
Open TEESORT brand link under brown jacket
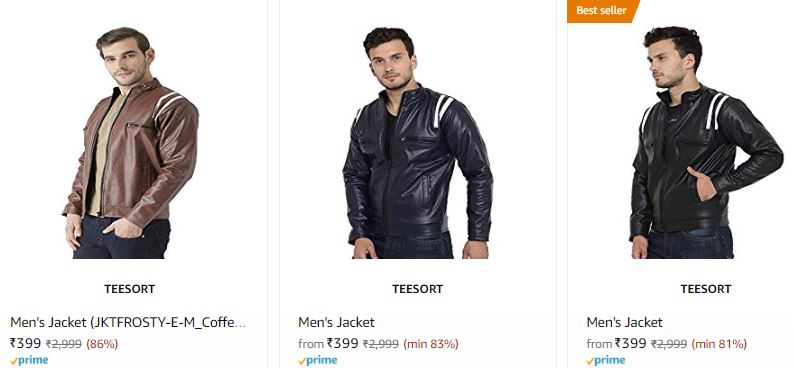[x=130, y=289]
